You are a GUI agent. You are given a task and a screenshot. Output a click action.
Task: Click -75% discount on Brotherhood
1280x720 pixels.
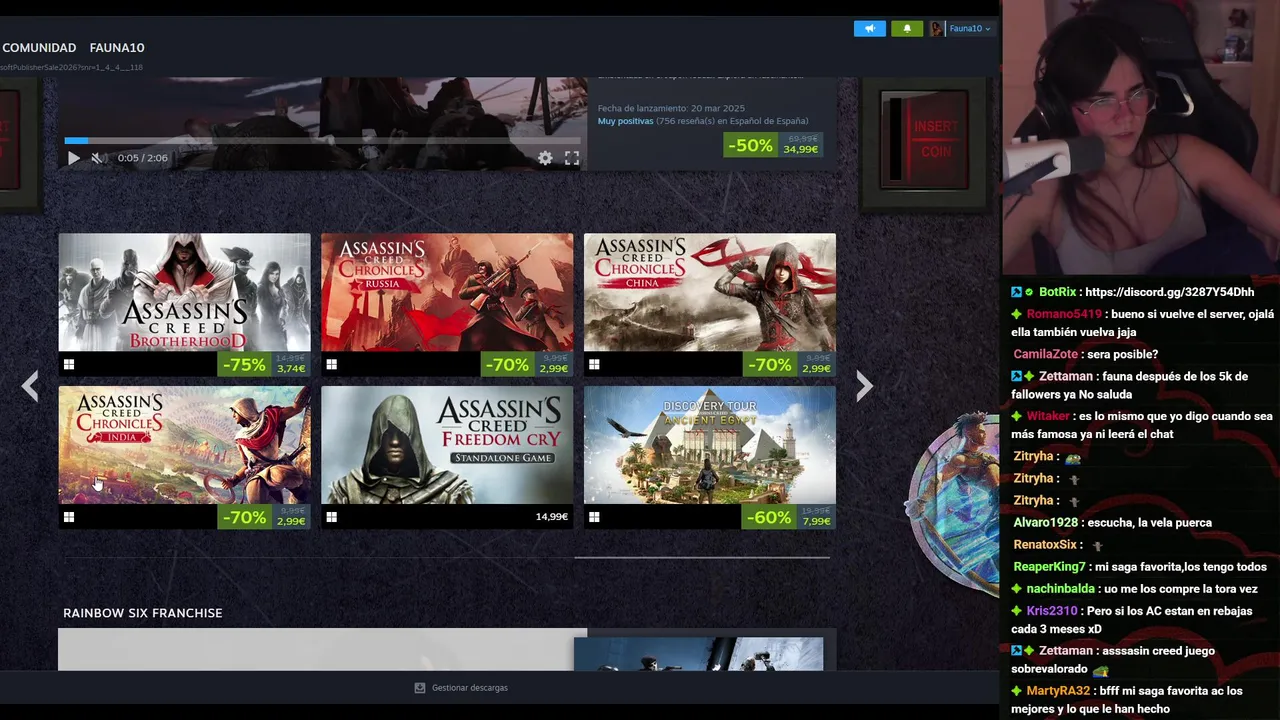pos(244,365)
